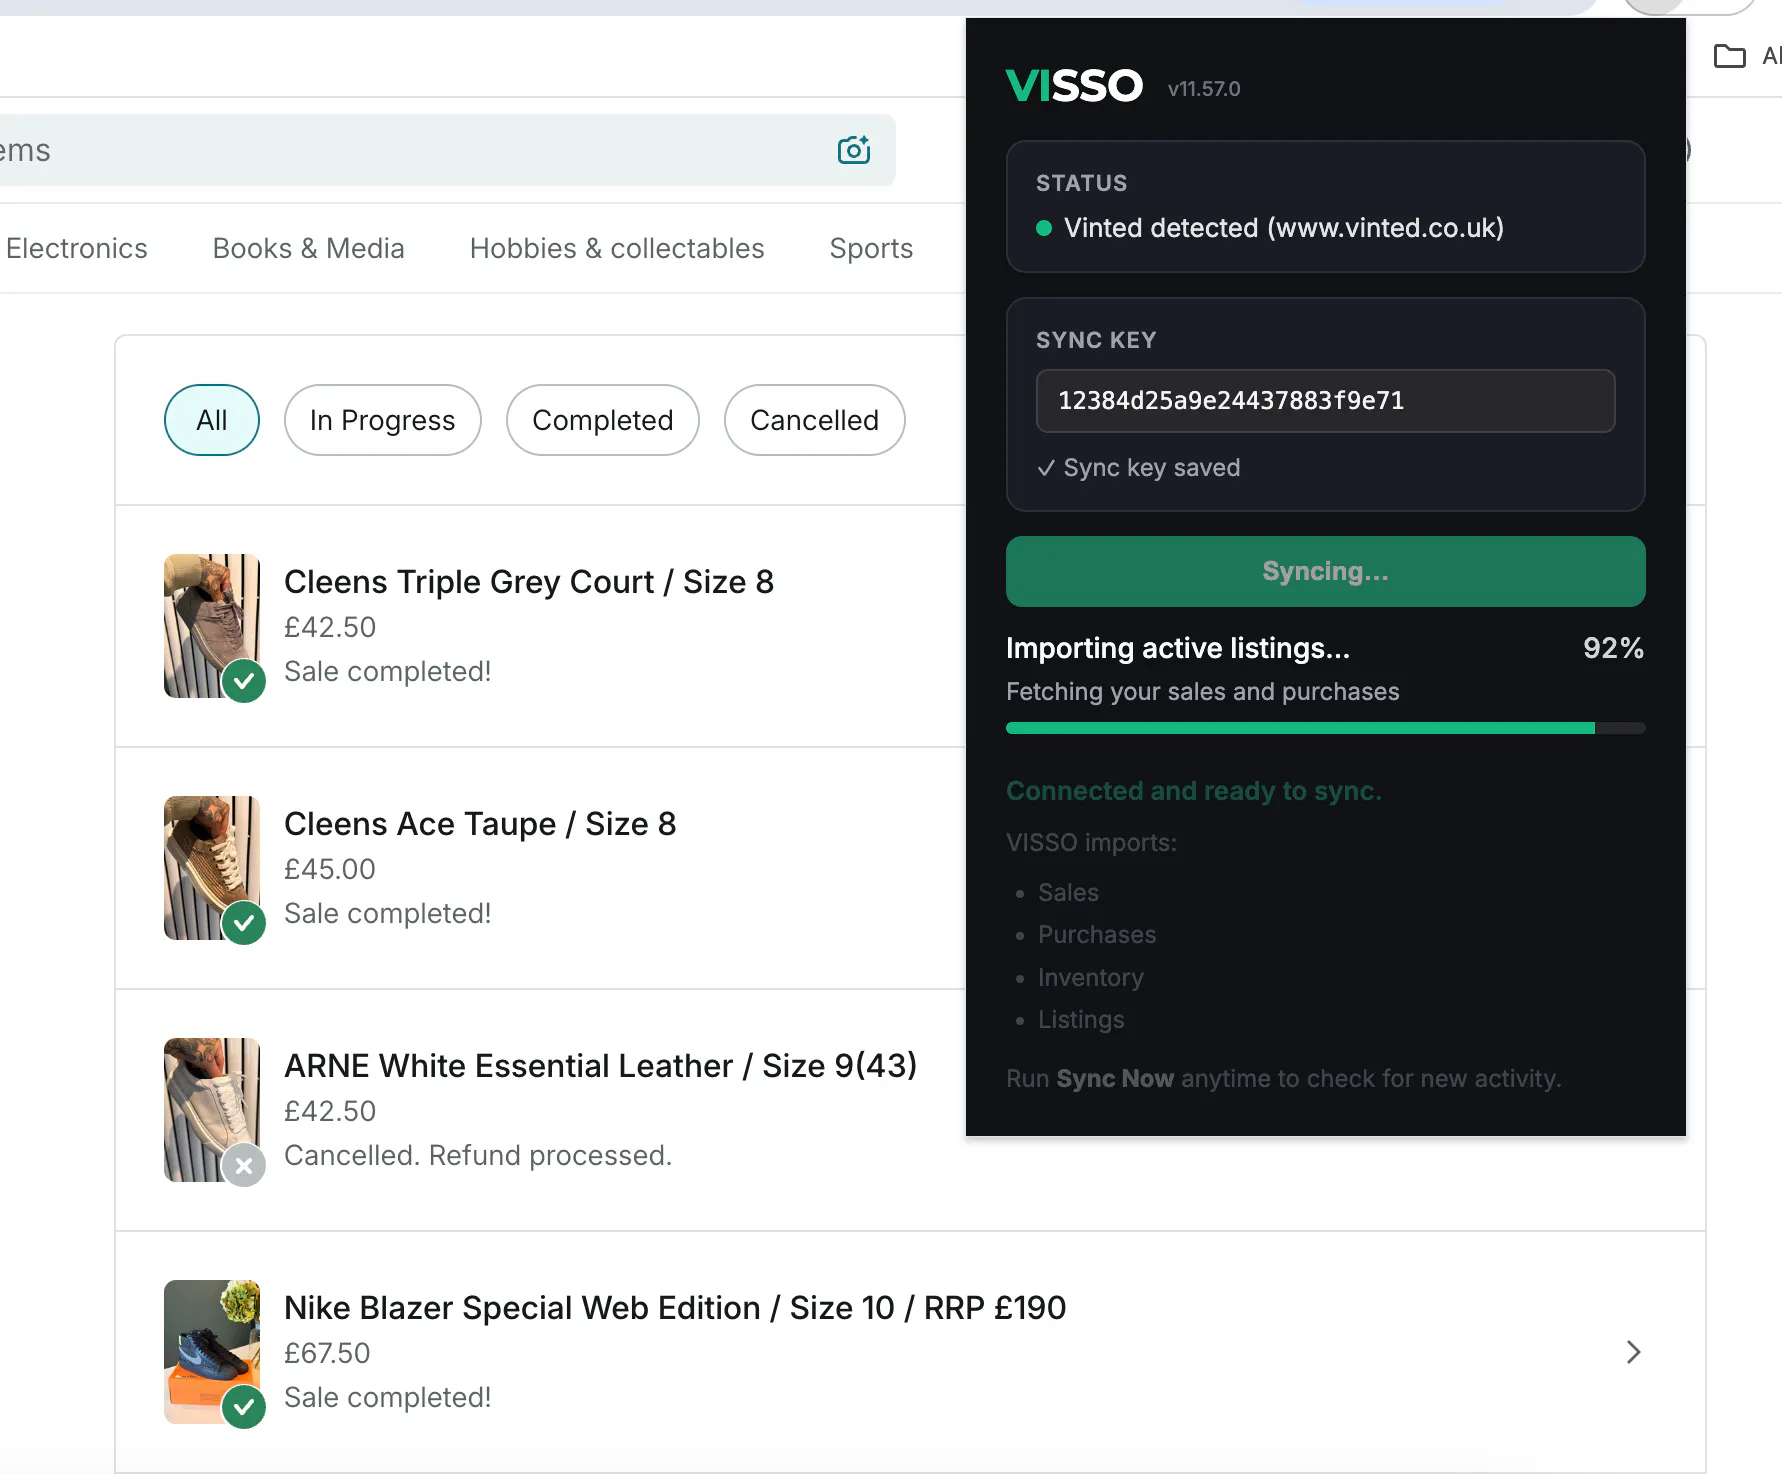Open the Hobbies & collectables category
The height and width of the screenshot is (1474, 1782).
pos(617,248)
